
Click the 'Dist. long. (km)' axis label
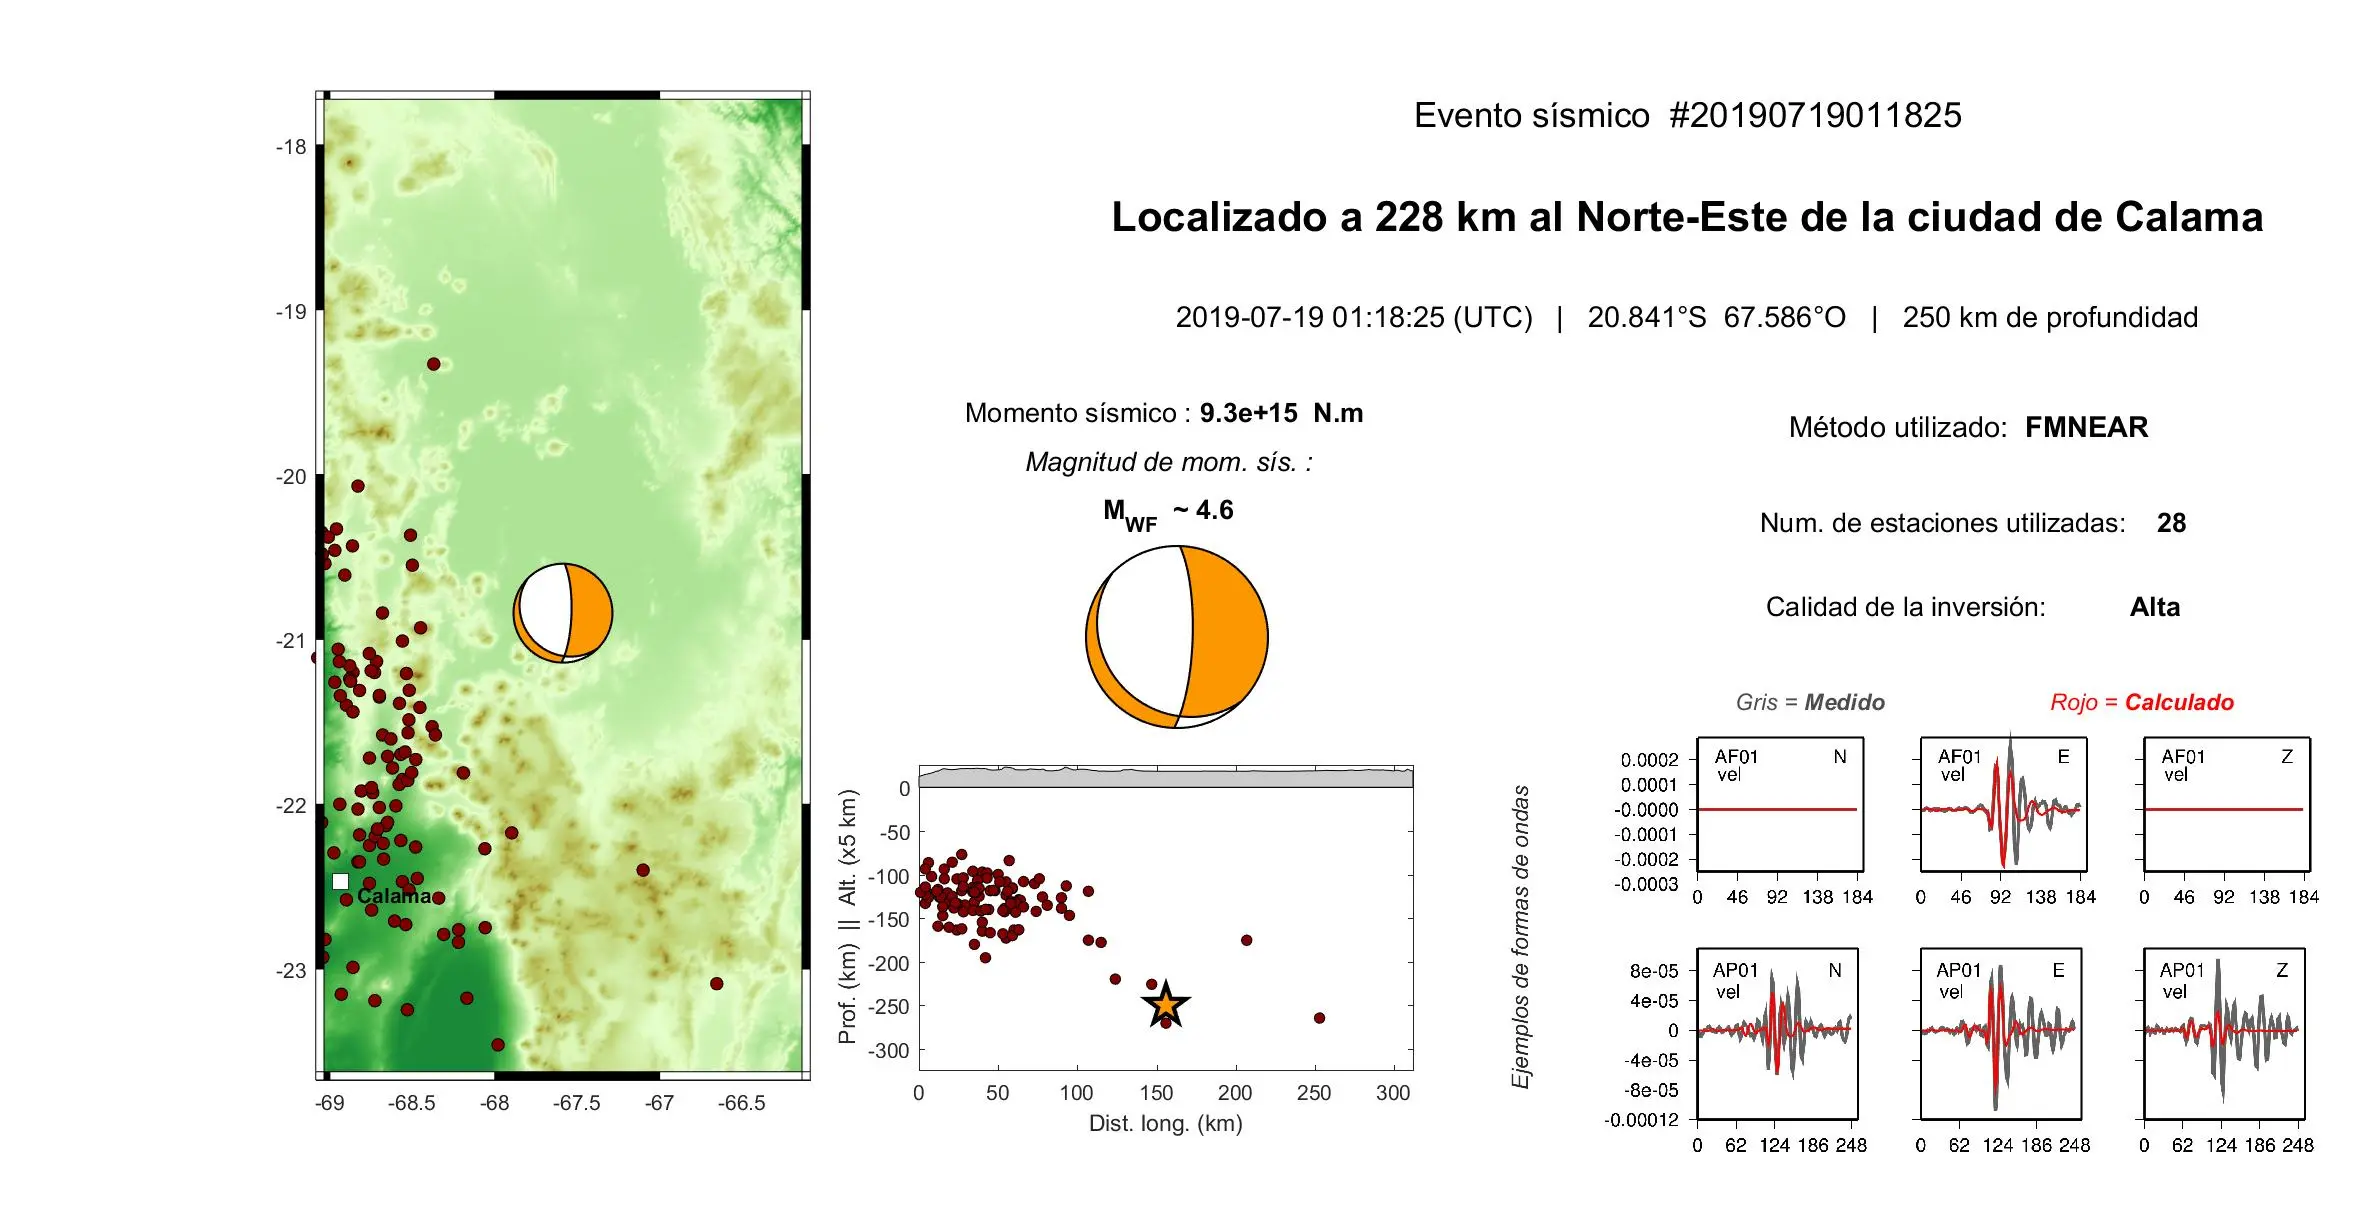1165,1124
